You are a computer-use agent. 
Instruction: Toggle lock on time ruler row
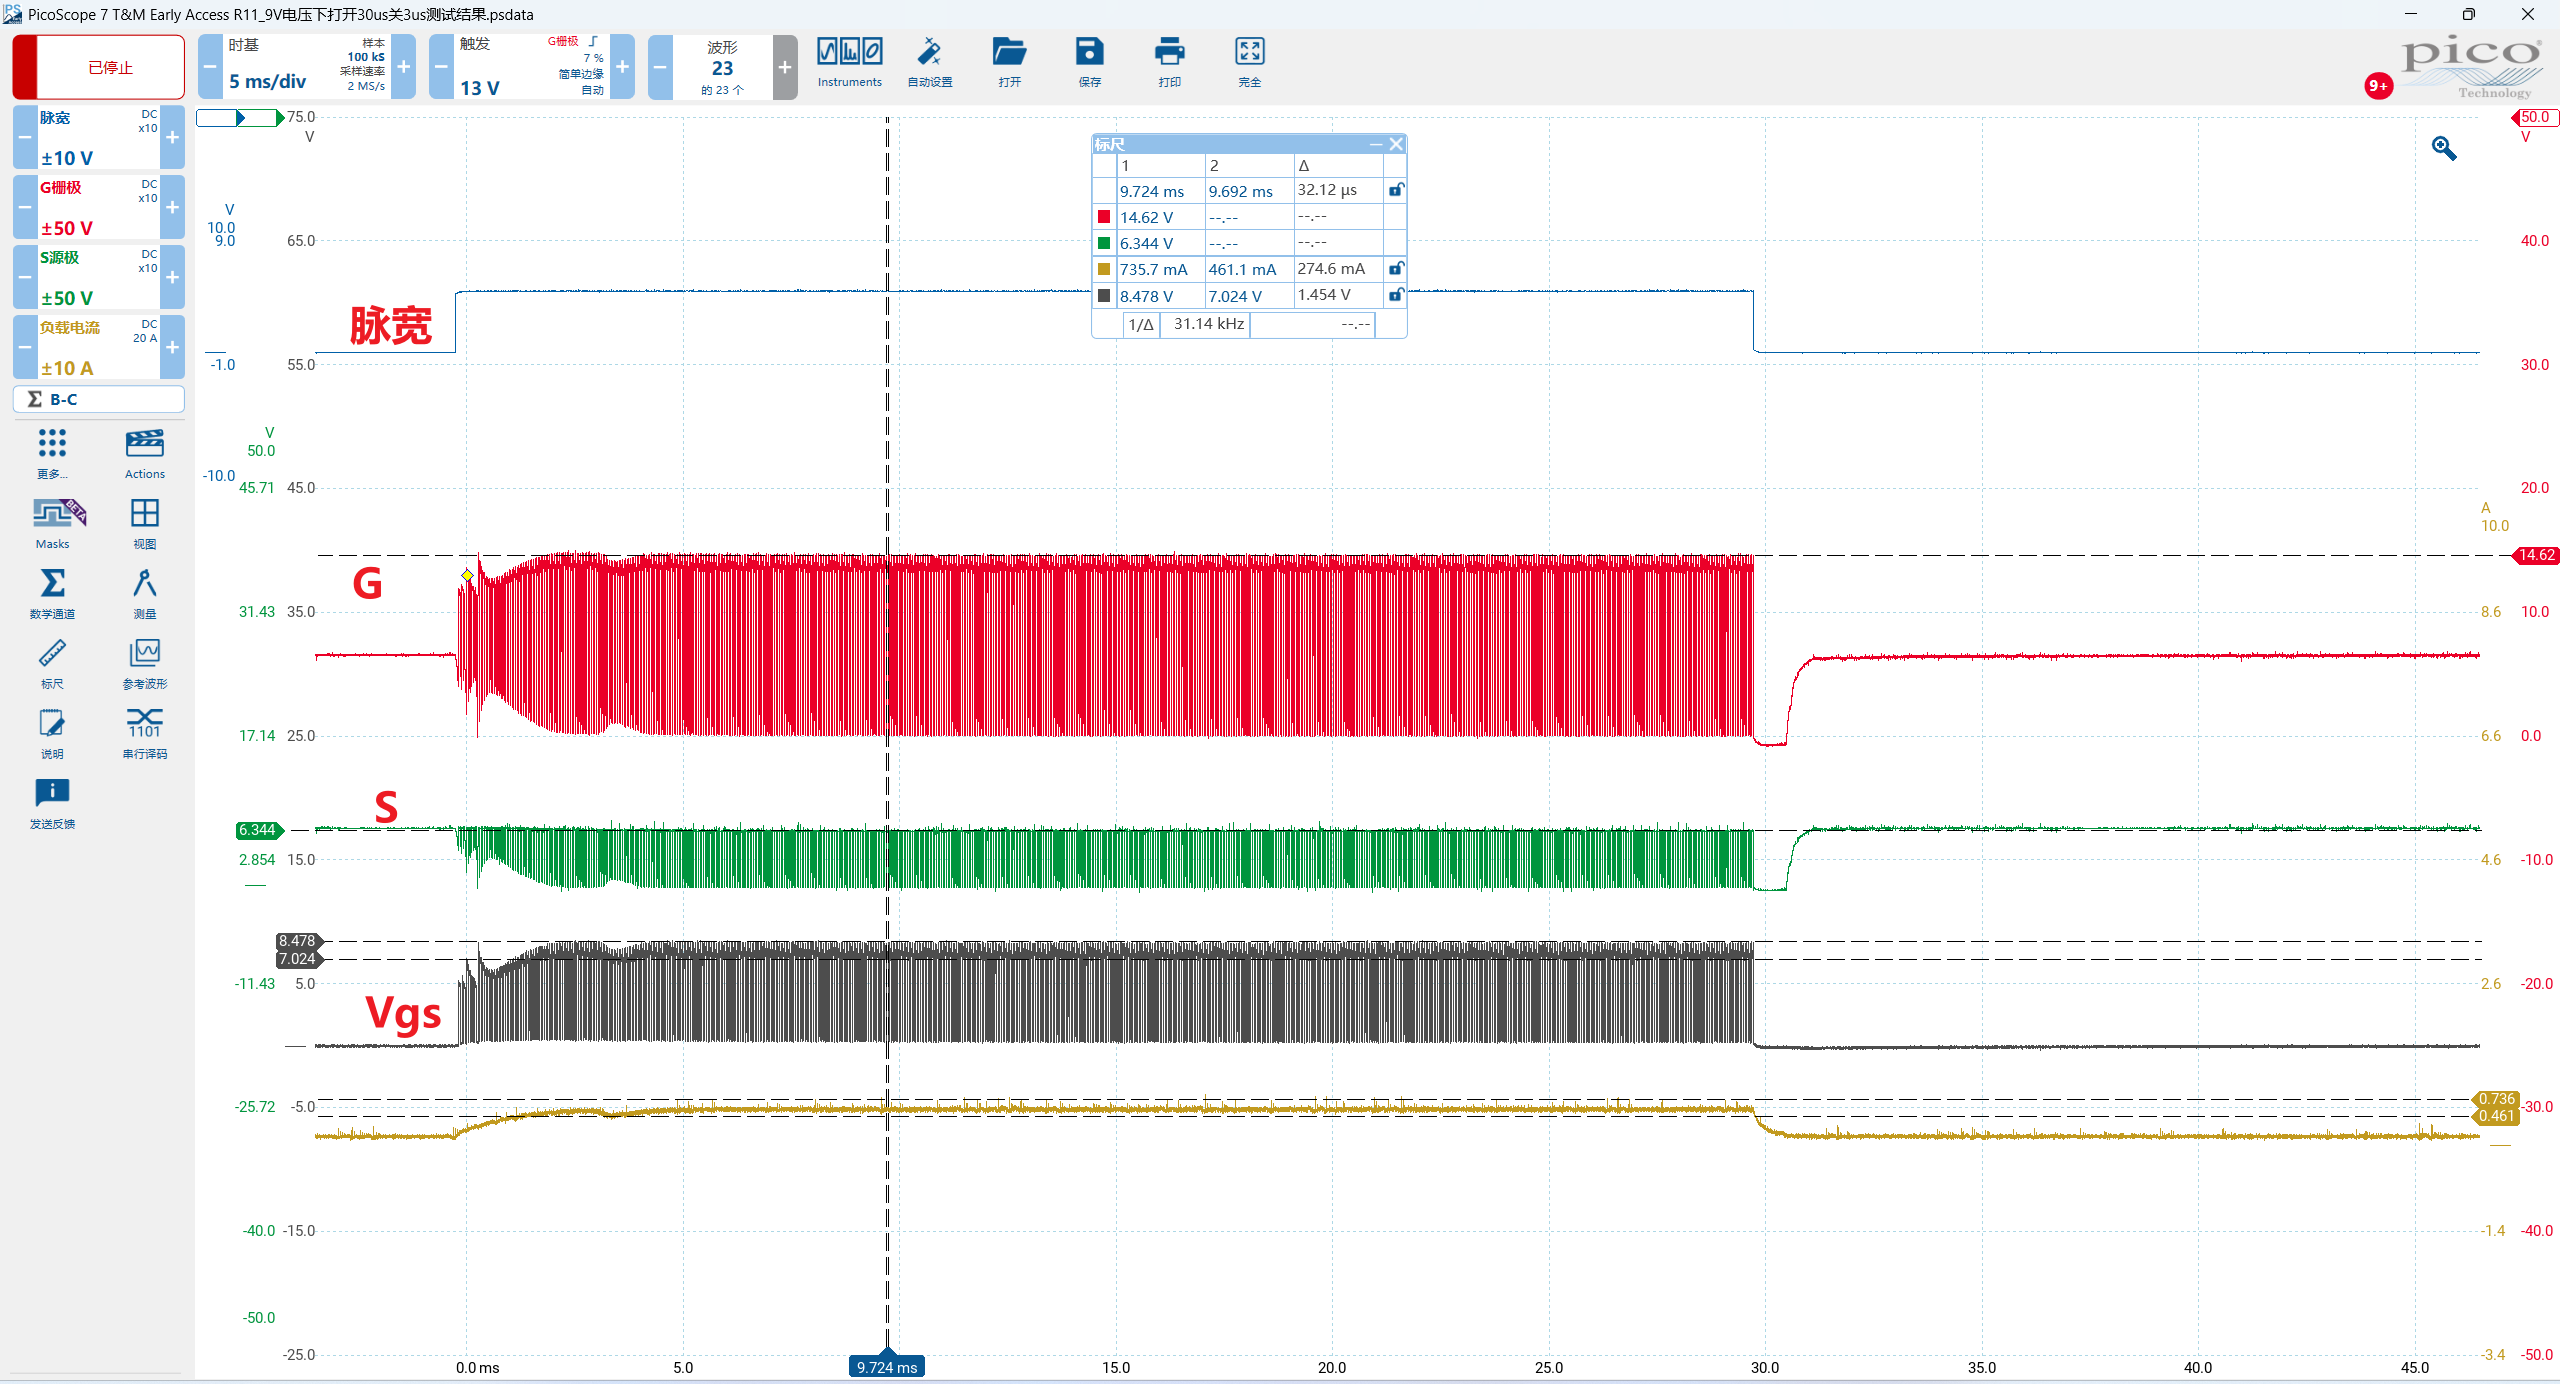pos(1396,190)
